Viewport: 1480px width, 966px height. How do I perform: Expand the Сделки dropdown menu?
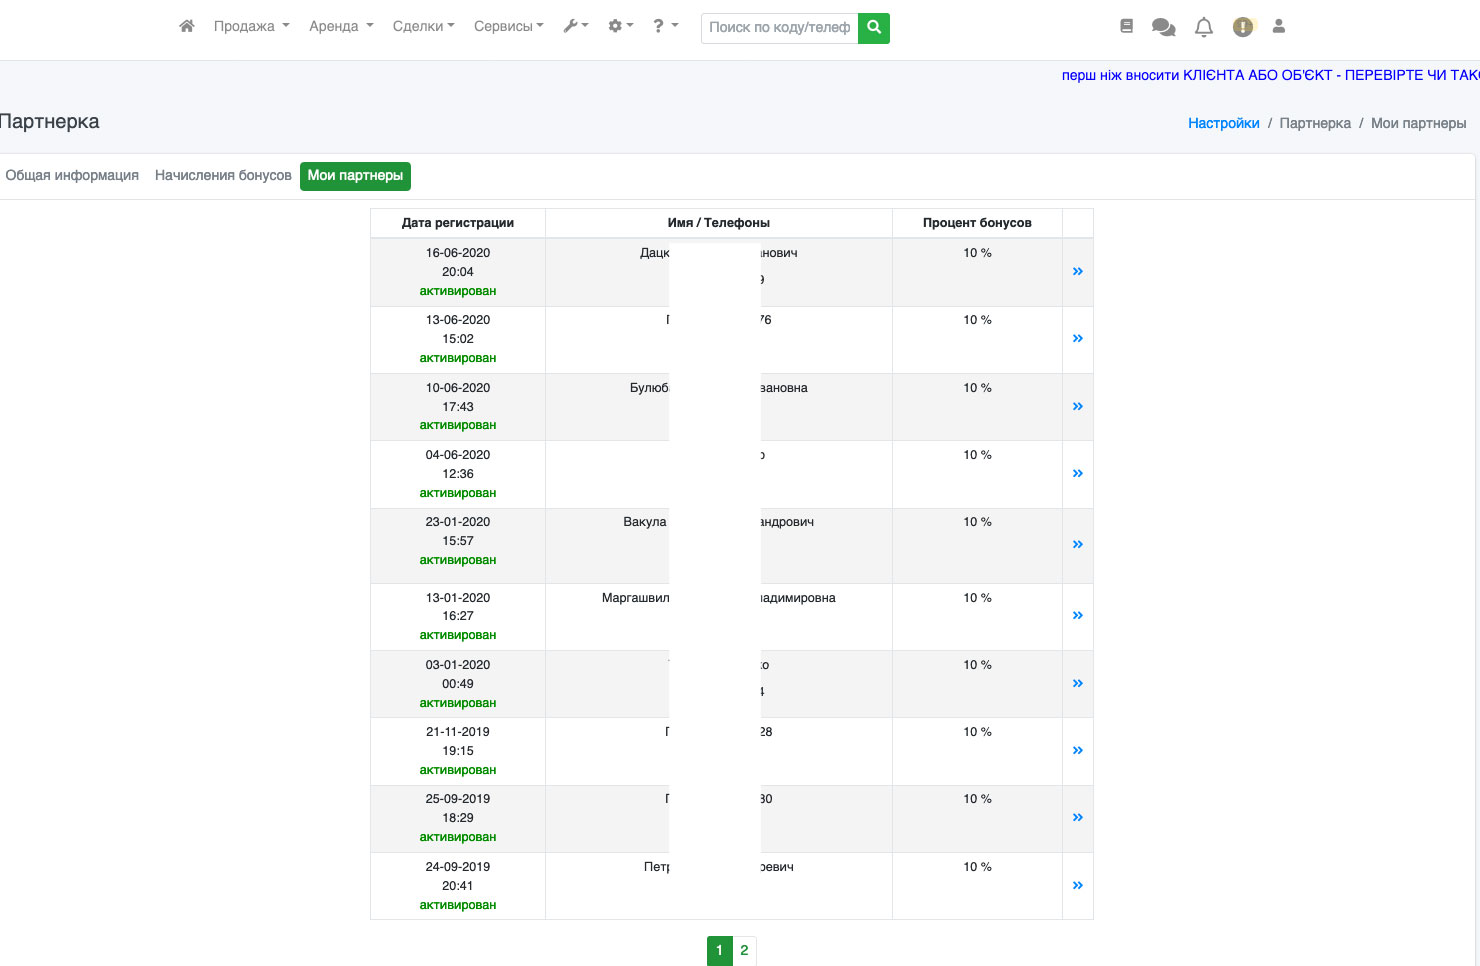[423, 27]
